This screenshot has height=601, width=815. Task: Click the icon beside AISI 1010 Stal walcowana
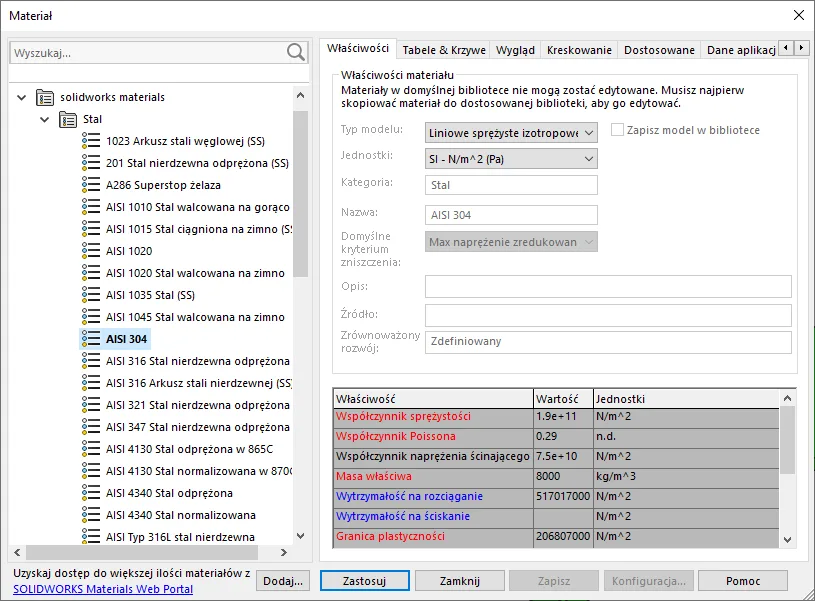(90, 207)
